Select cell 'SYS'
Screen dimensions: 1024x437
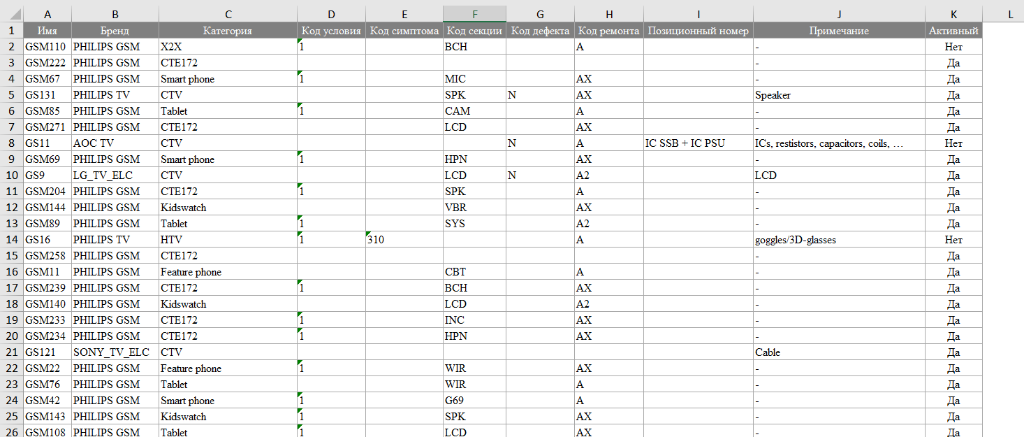475,223
